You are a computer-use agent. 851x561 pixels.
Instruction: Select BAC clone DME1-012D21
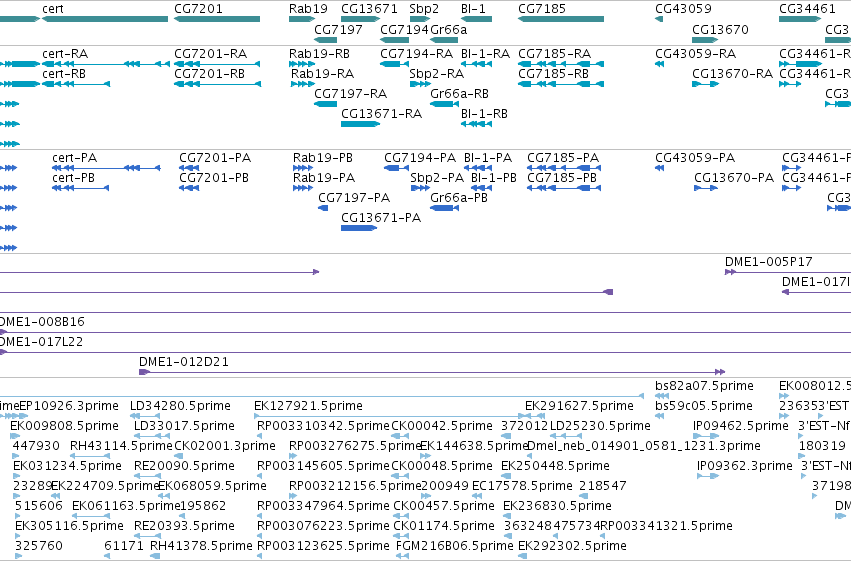tap(184, 362)
